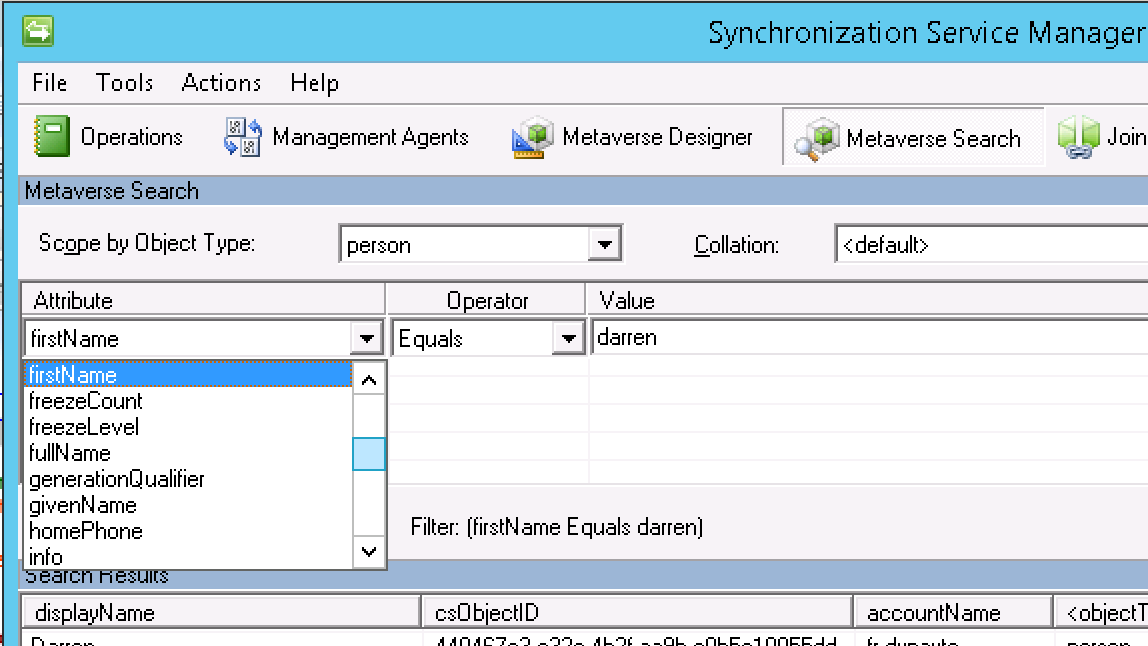Choose givenName in the attribute list

[x=83, y=505]
